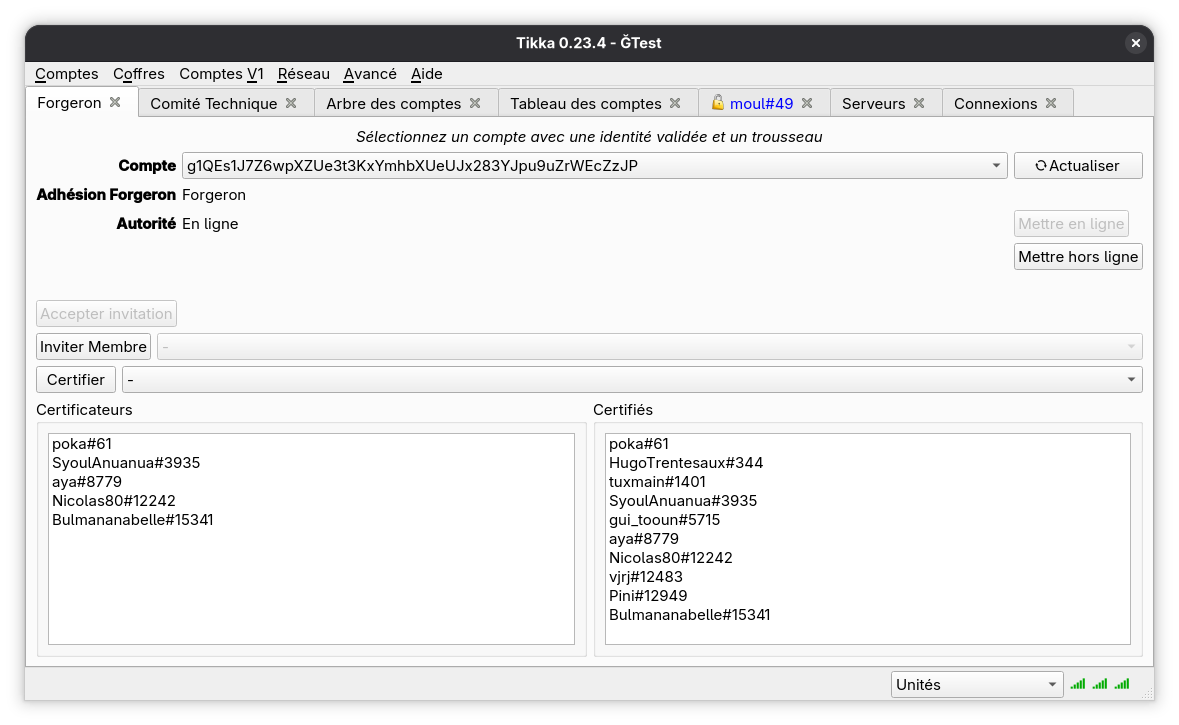Close the Tableau des comptes tab

pos(676,103)
